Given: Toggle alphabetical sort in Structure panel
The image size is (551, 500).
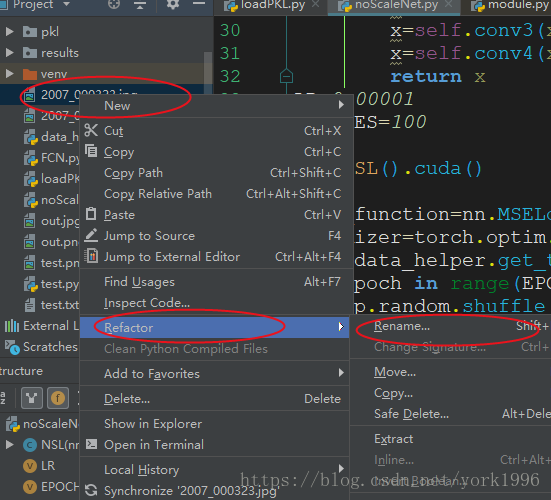Looking at the screenshot, I should tap(3, 398).
